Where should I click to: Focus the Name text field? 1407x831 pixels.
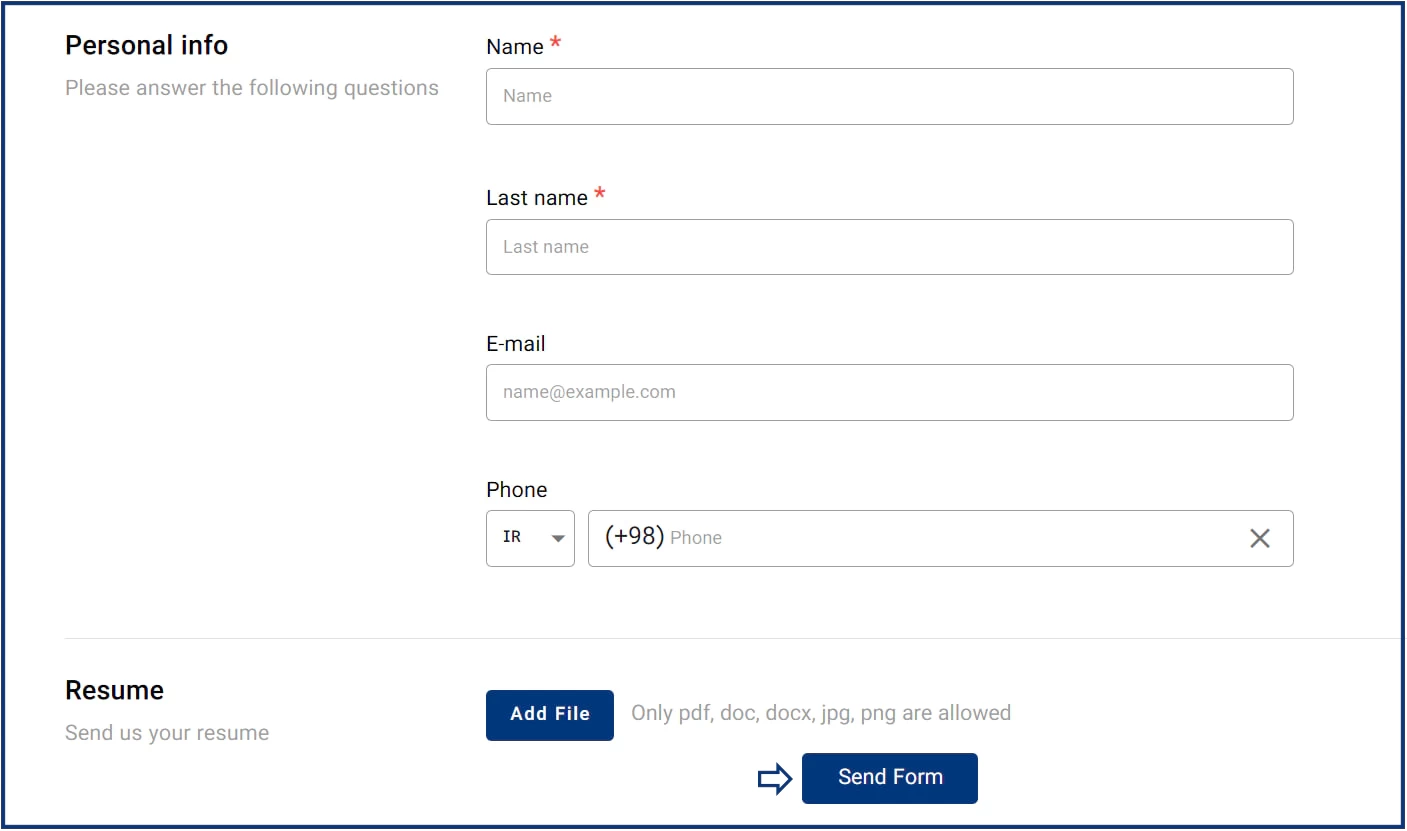point(889,97)
